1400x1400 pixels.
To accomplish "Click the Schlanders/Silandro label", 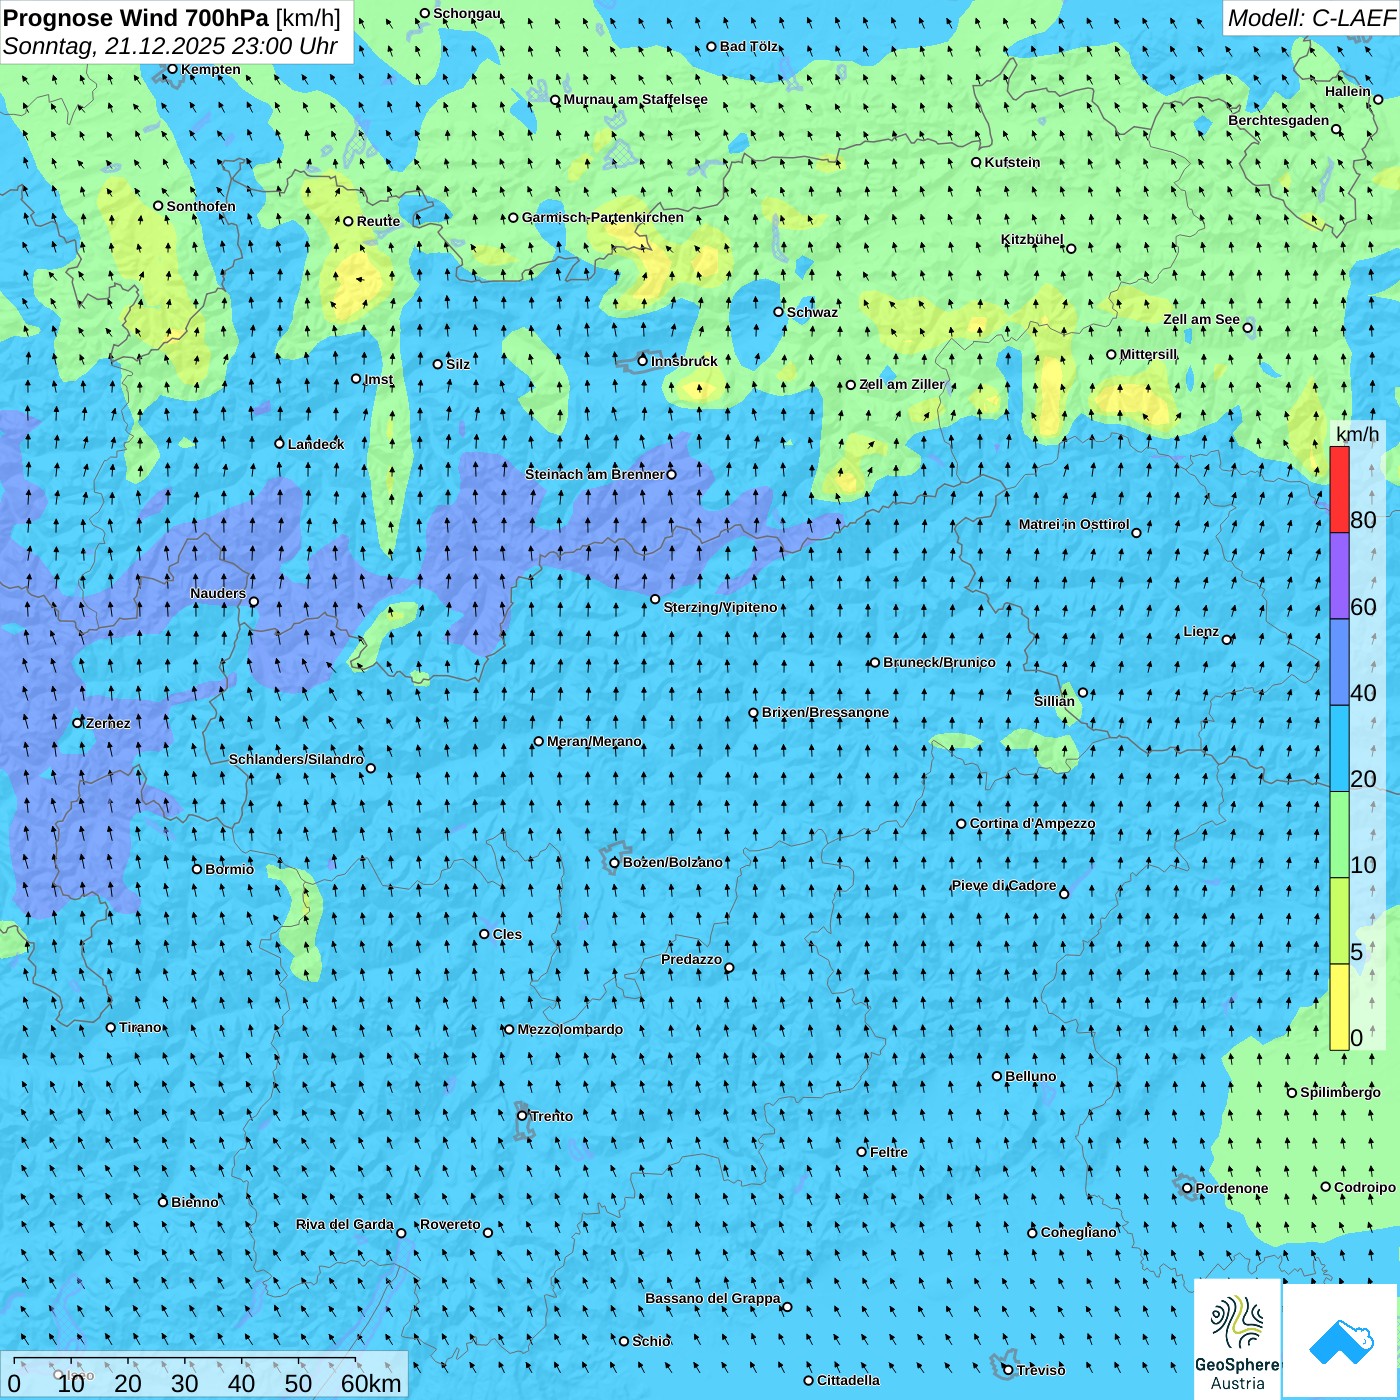I will click(296, 759).
